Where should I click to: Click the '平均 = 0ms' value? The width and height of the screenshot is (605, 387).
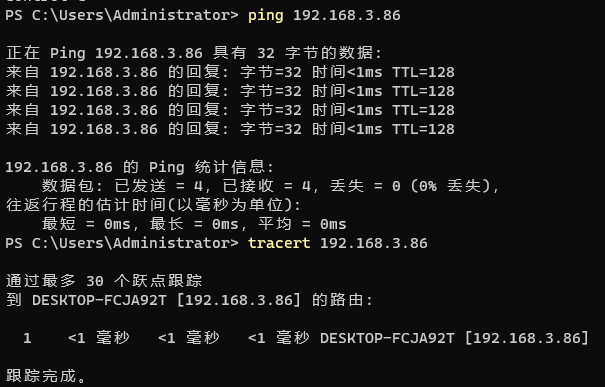pyautogui.click(x=302, y=224)
